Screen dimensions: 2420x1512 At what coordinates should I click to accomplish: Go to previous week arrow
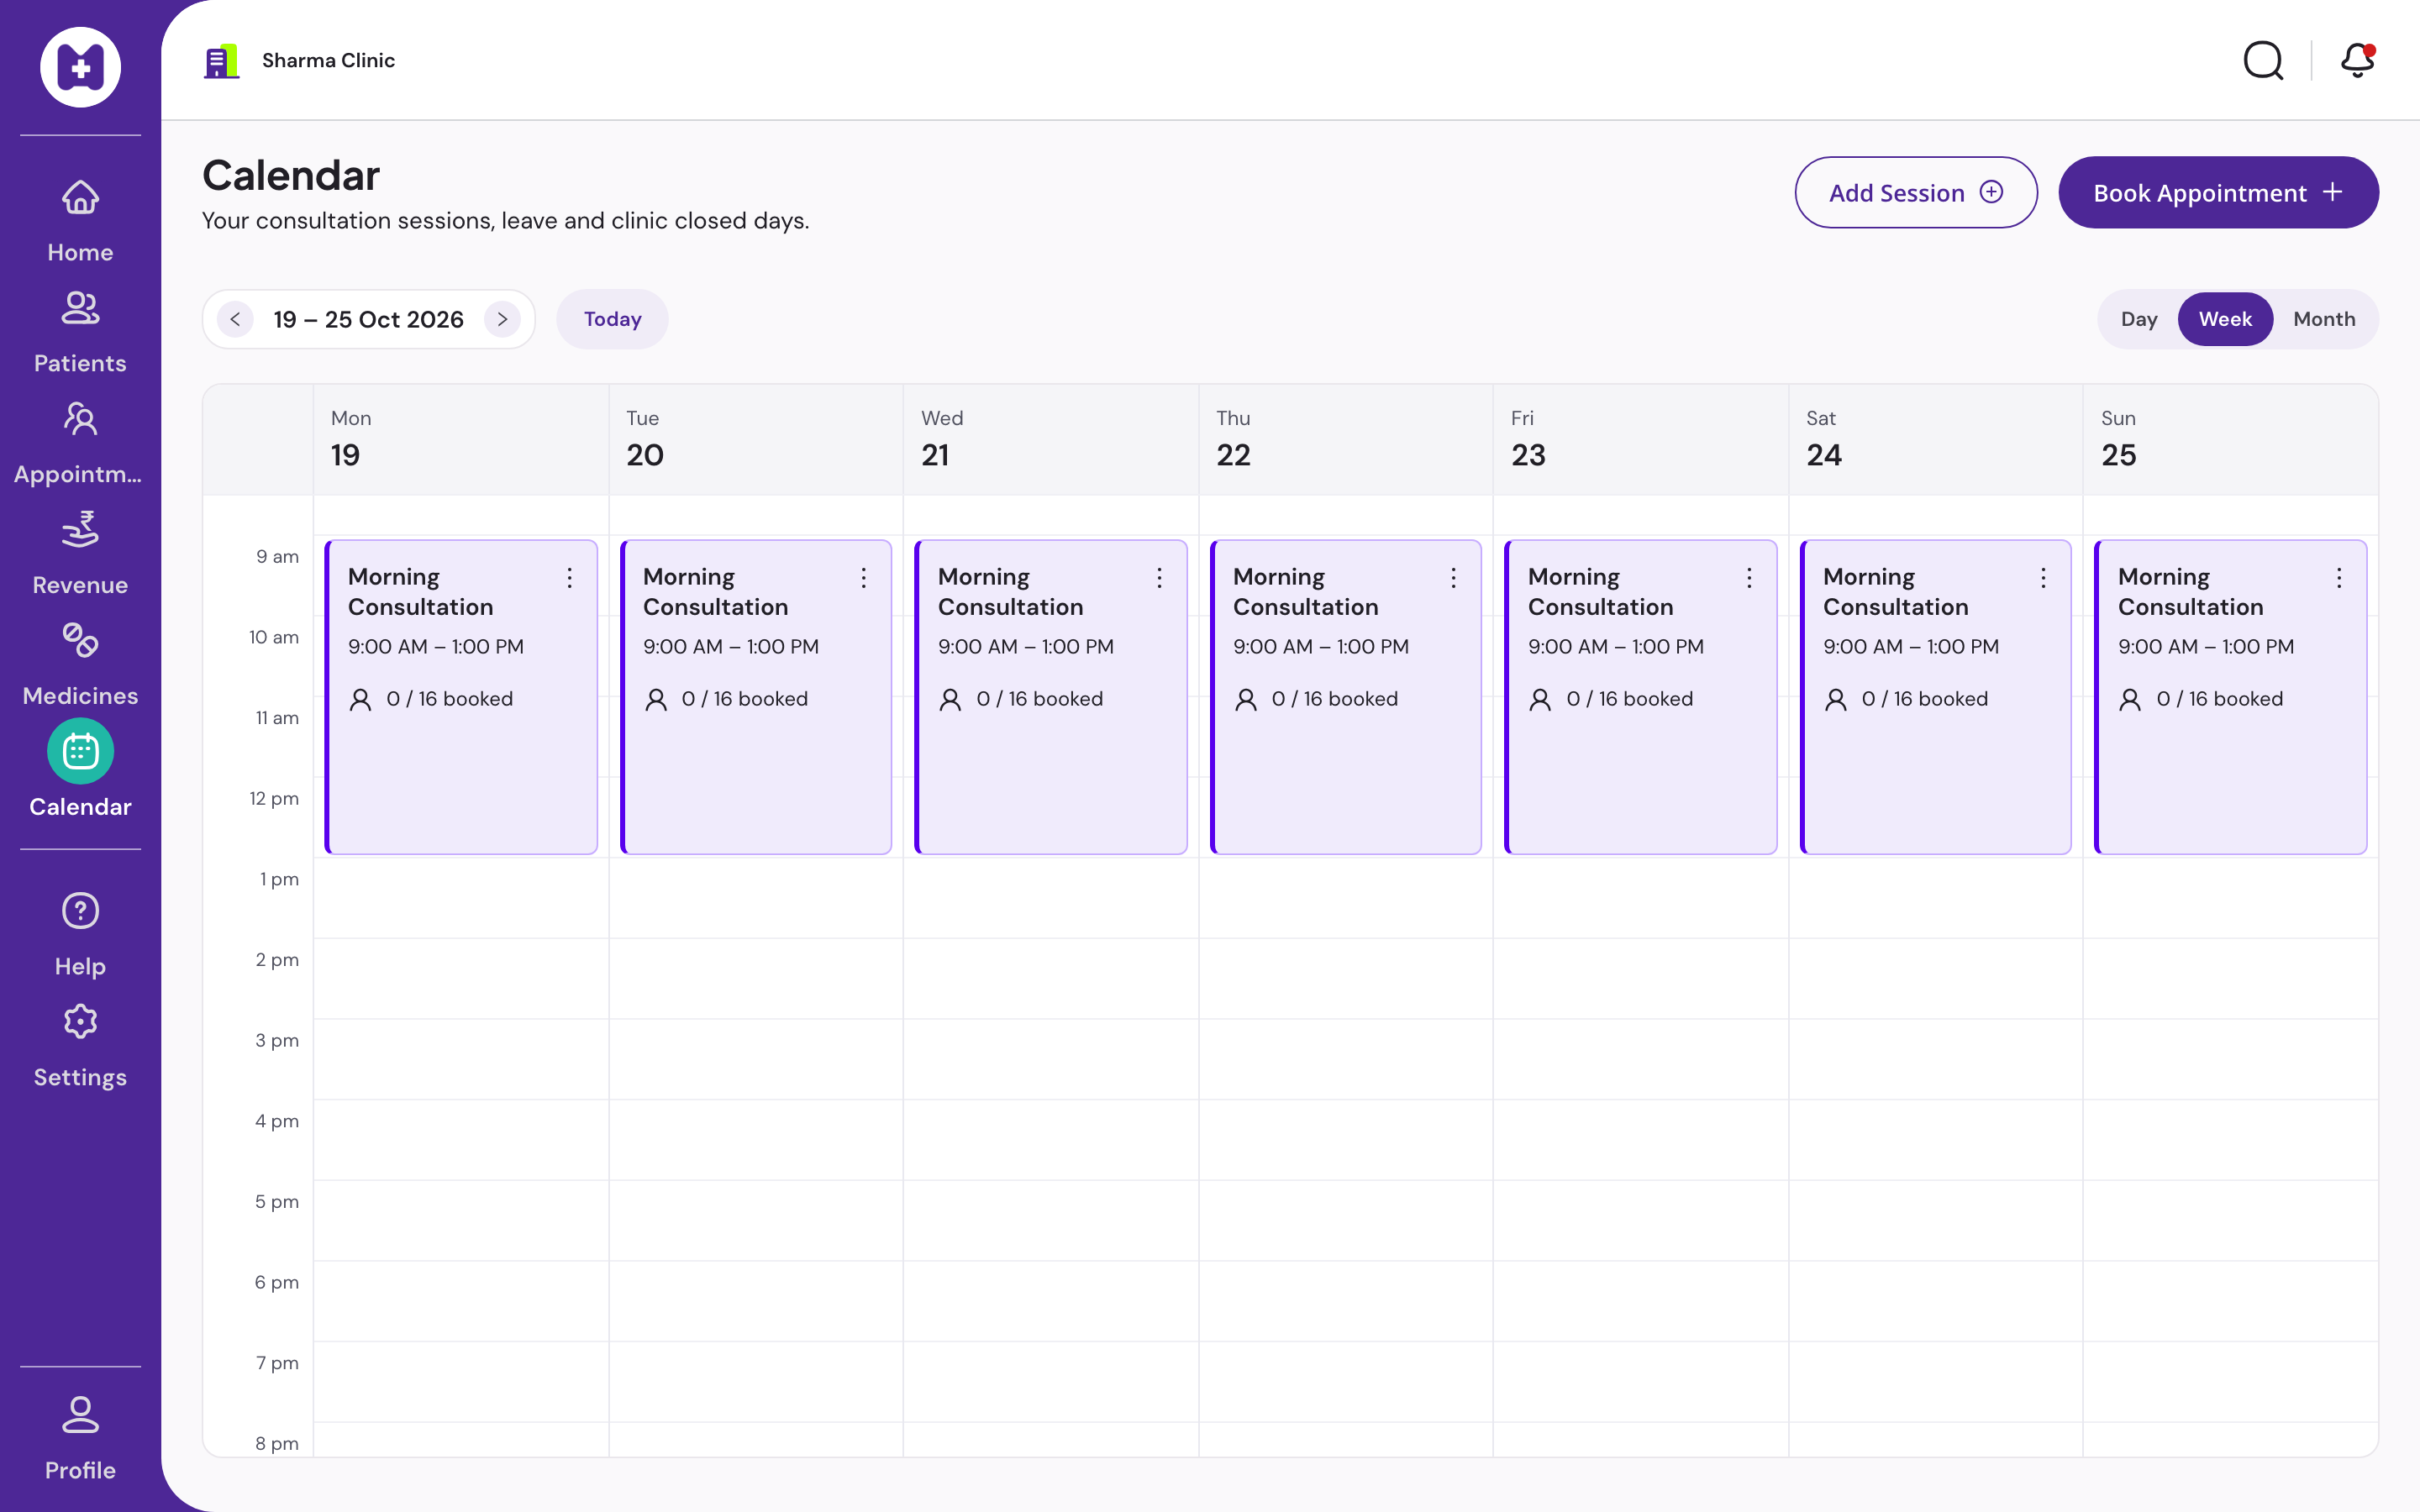[235, 319]
